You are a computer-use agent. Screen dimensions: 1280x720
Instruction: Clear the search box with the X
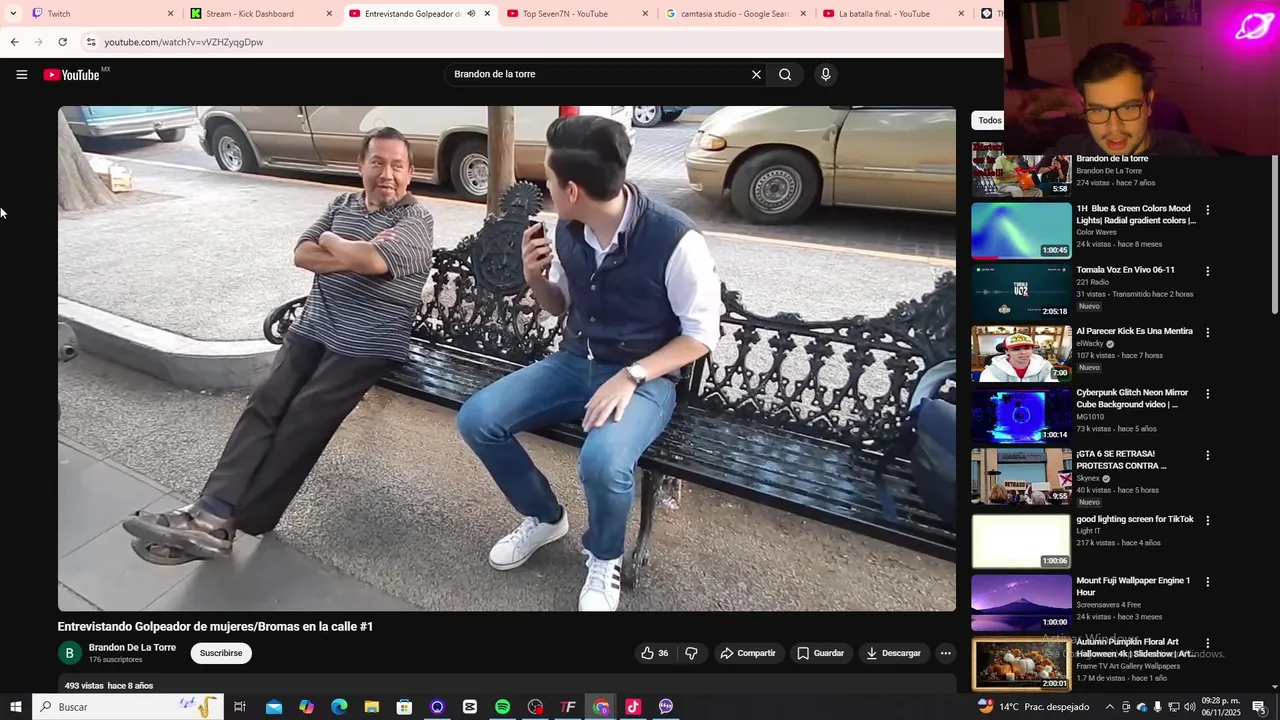click(x=756, y=74)
